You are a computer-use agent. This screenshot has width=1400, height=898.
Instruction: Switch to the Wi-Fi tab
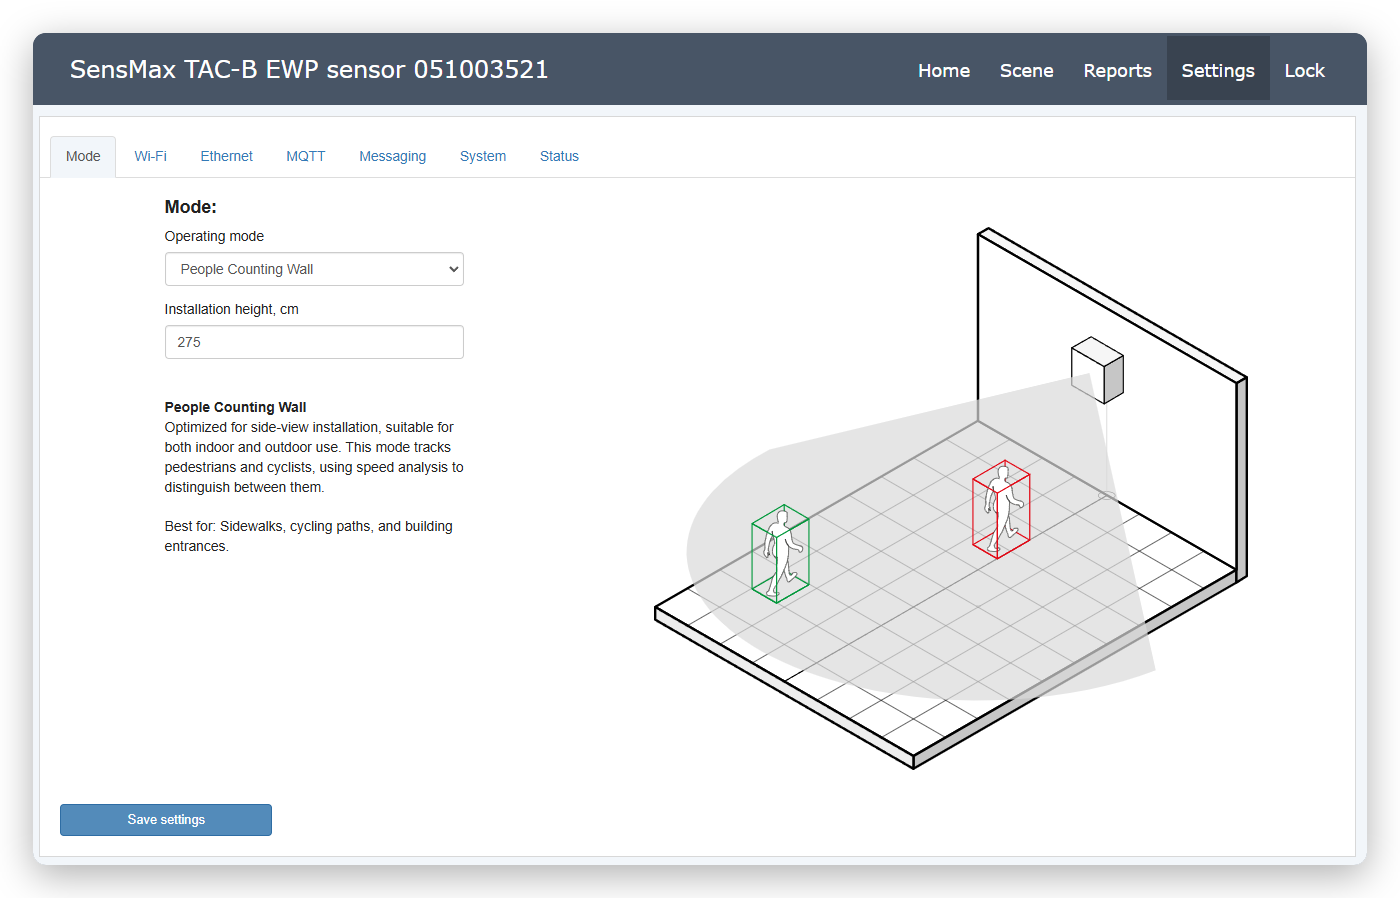click(x=150, y=156)
